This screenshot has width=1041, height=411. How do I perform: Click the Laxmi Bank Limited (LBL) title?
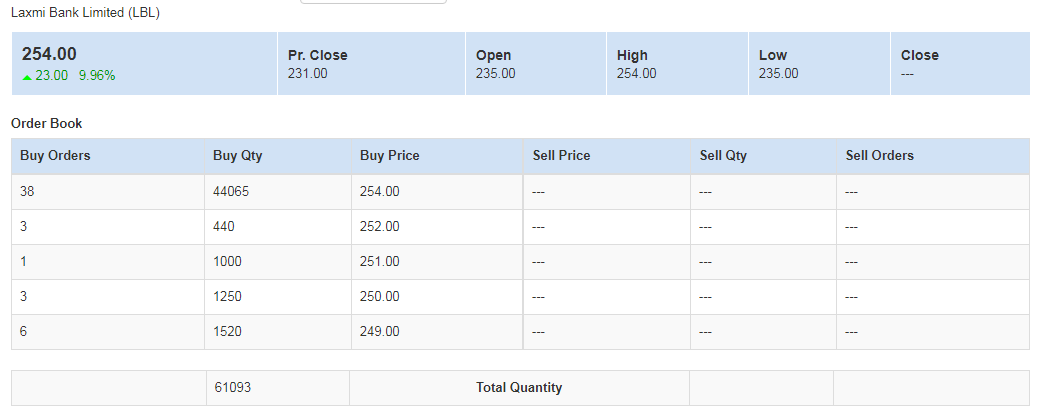pyautogui.click(x=86, y=13)
